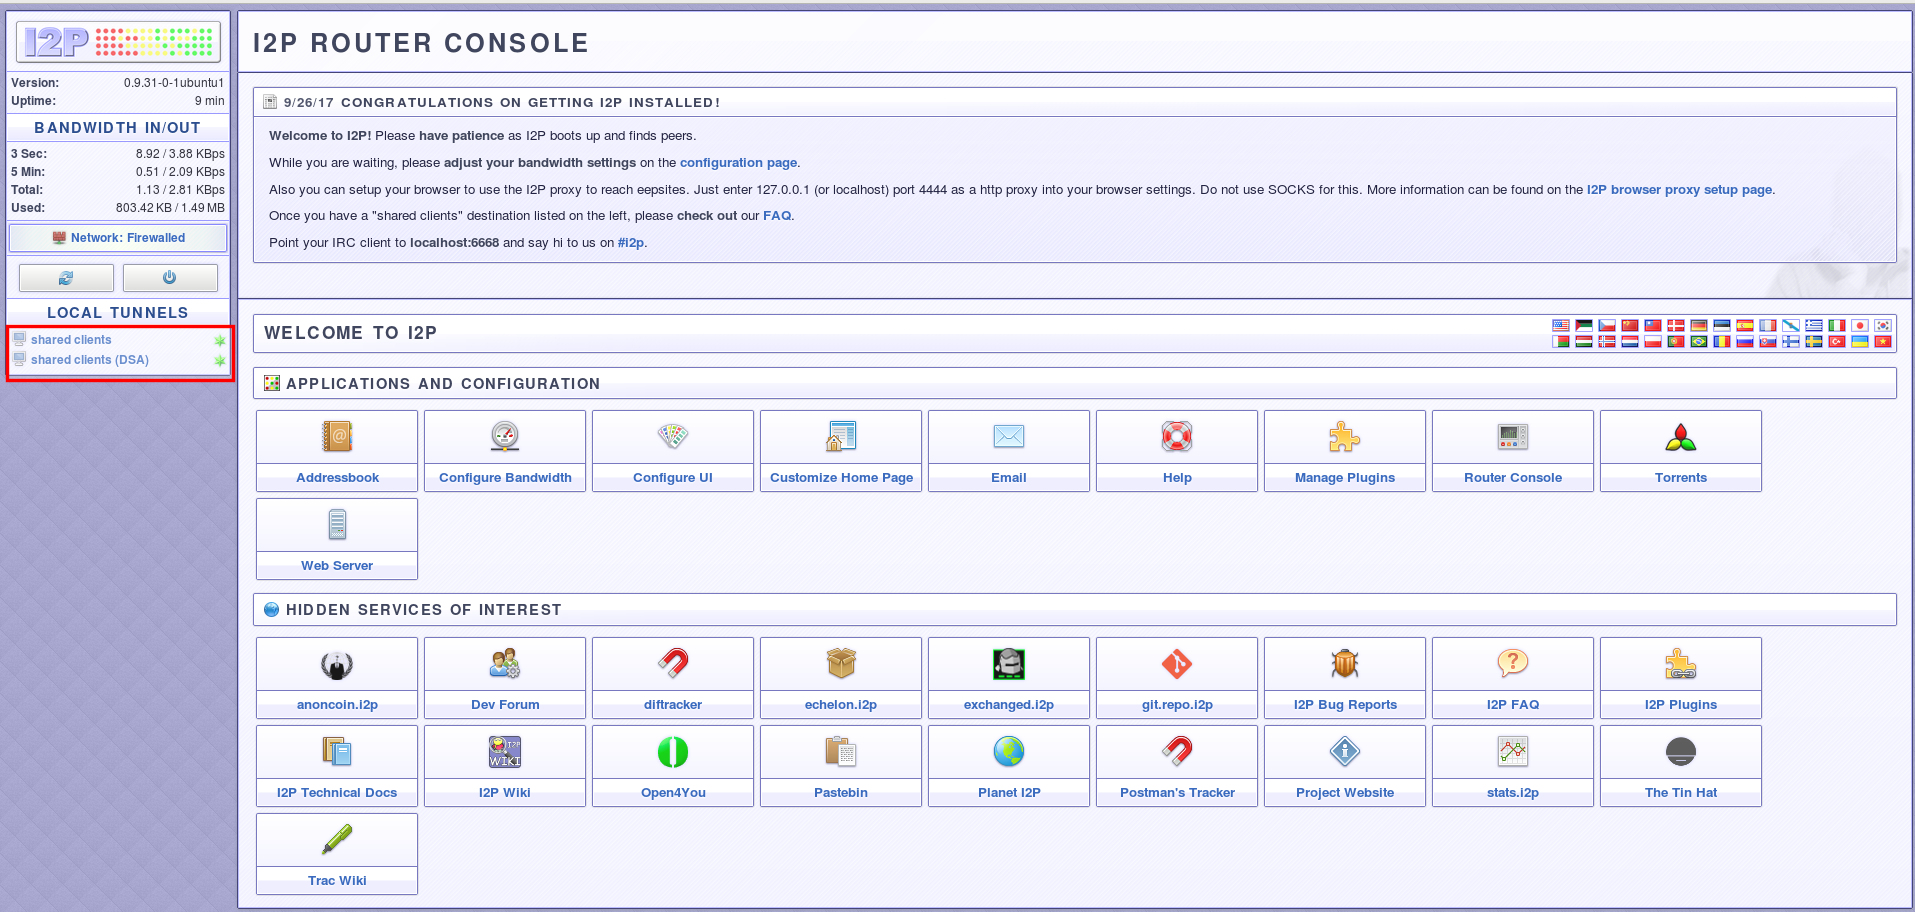This screenshot has height=912, width=1915.
Task: Open The Tin Hat icon
Action: click(x=1681, y=752)
